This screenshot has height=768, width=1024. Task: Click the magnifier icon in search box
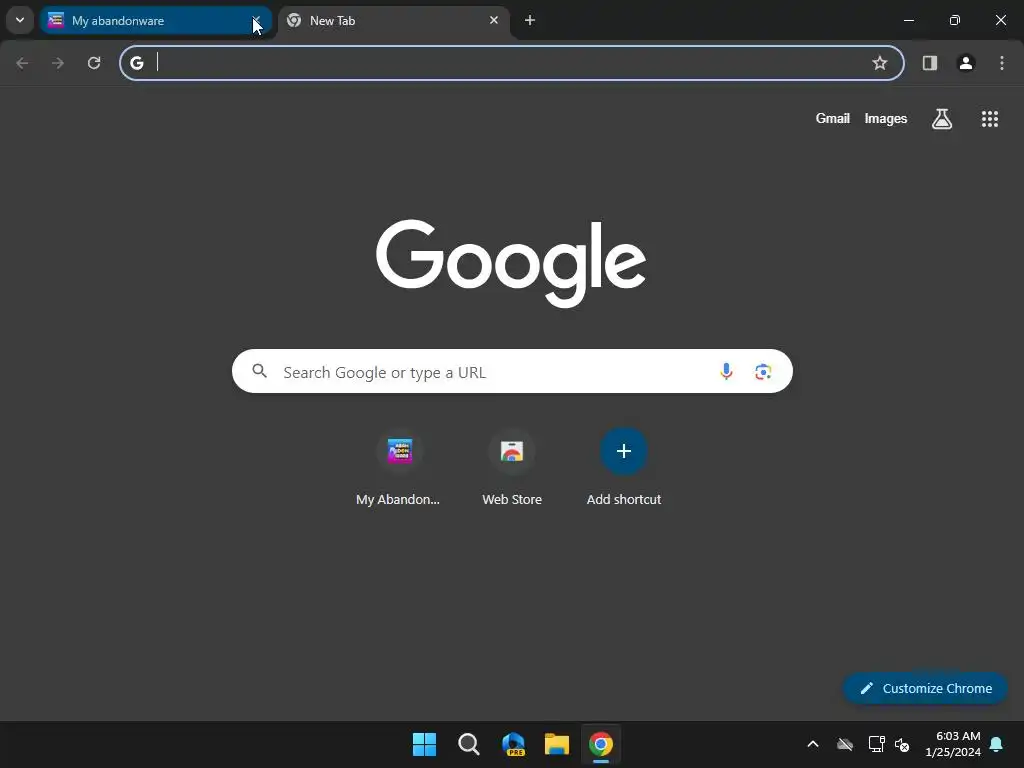click(259, 371)
